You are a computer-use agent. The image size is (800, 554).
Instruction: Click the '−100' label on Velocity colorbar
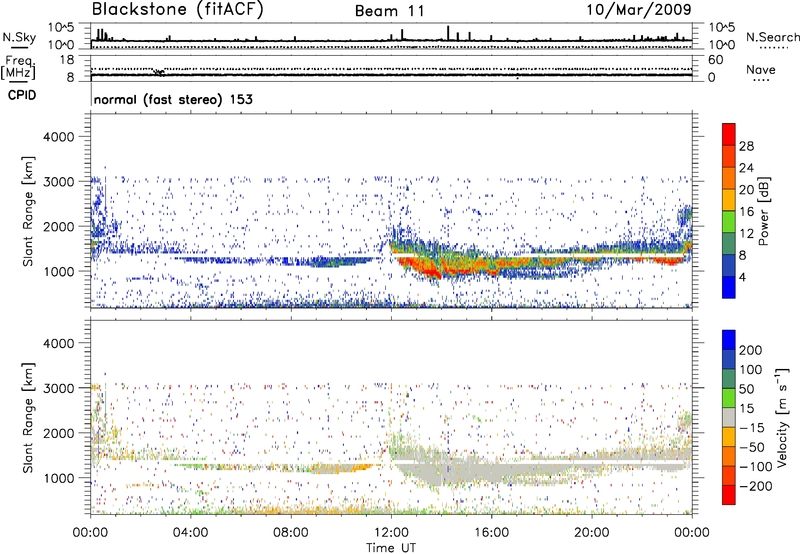point(755,467)
